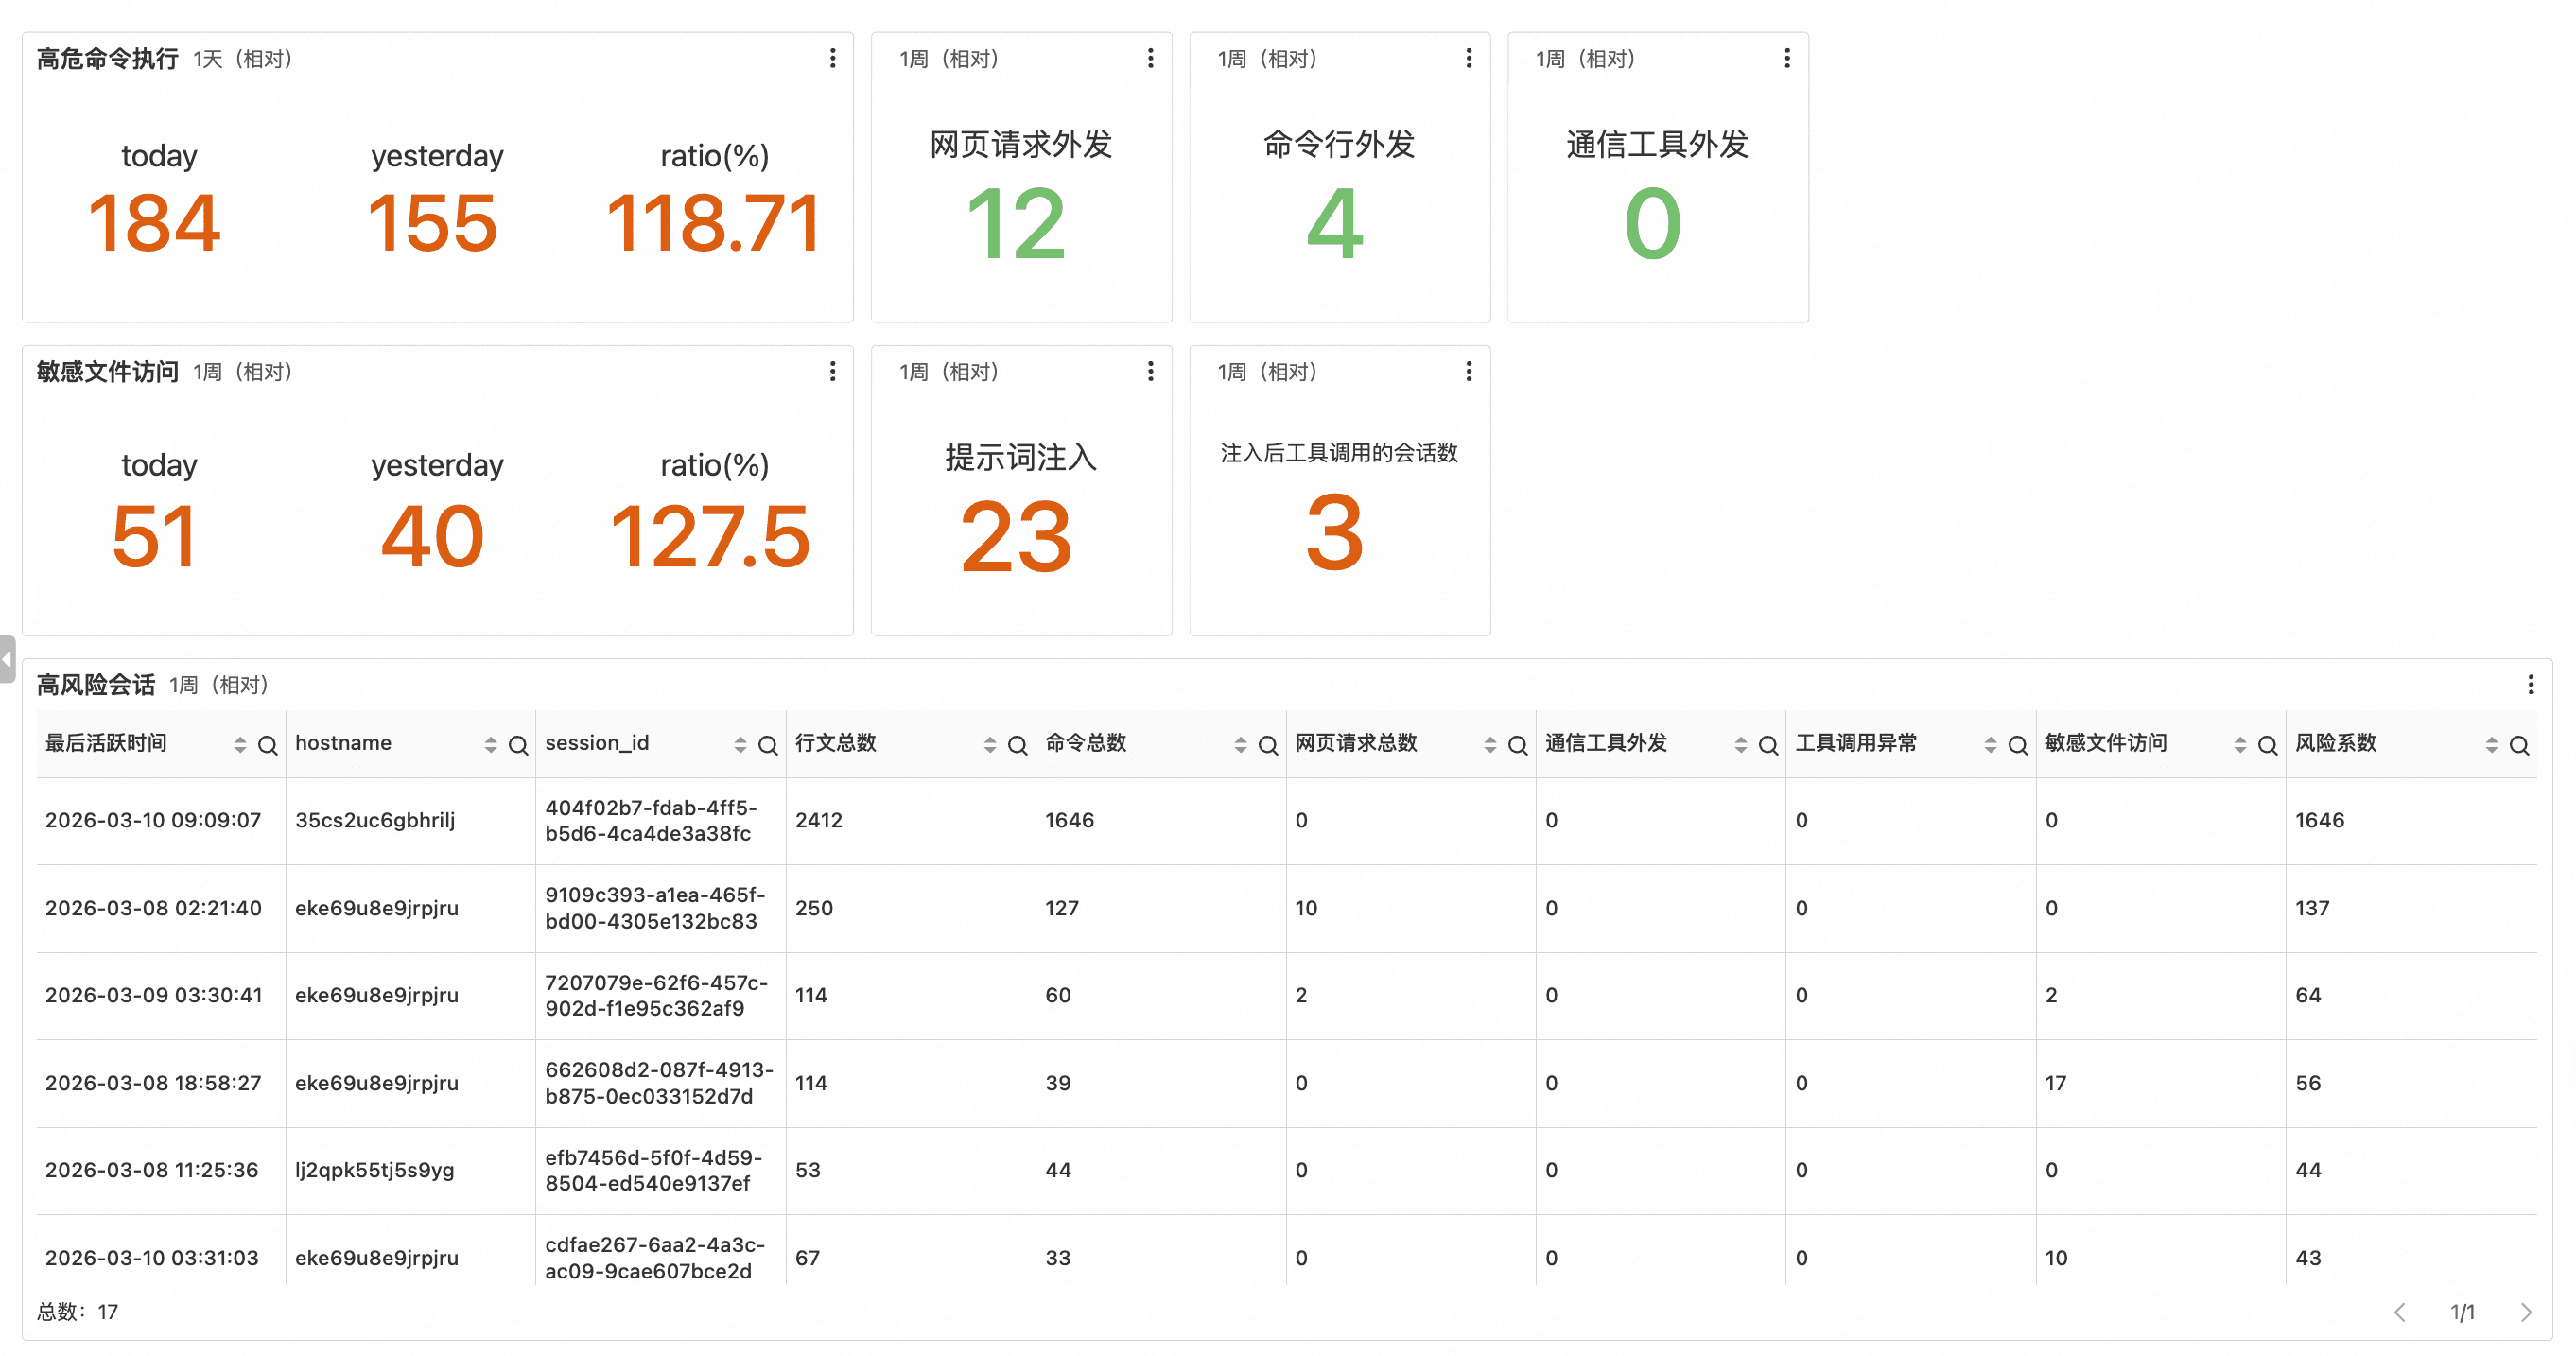Sort by 最后活跃时间 column
The width and height of the screenshot is (2576, 1356).
point(240,745)
